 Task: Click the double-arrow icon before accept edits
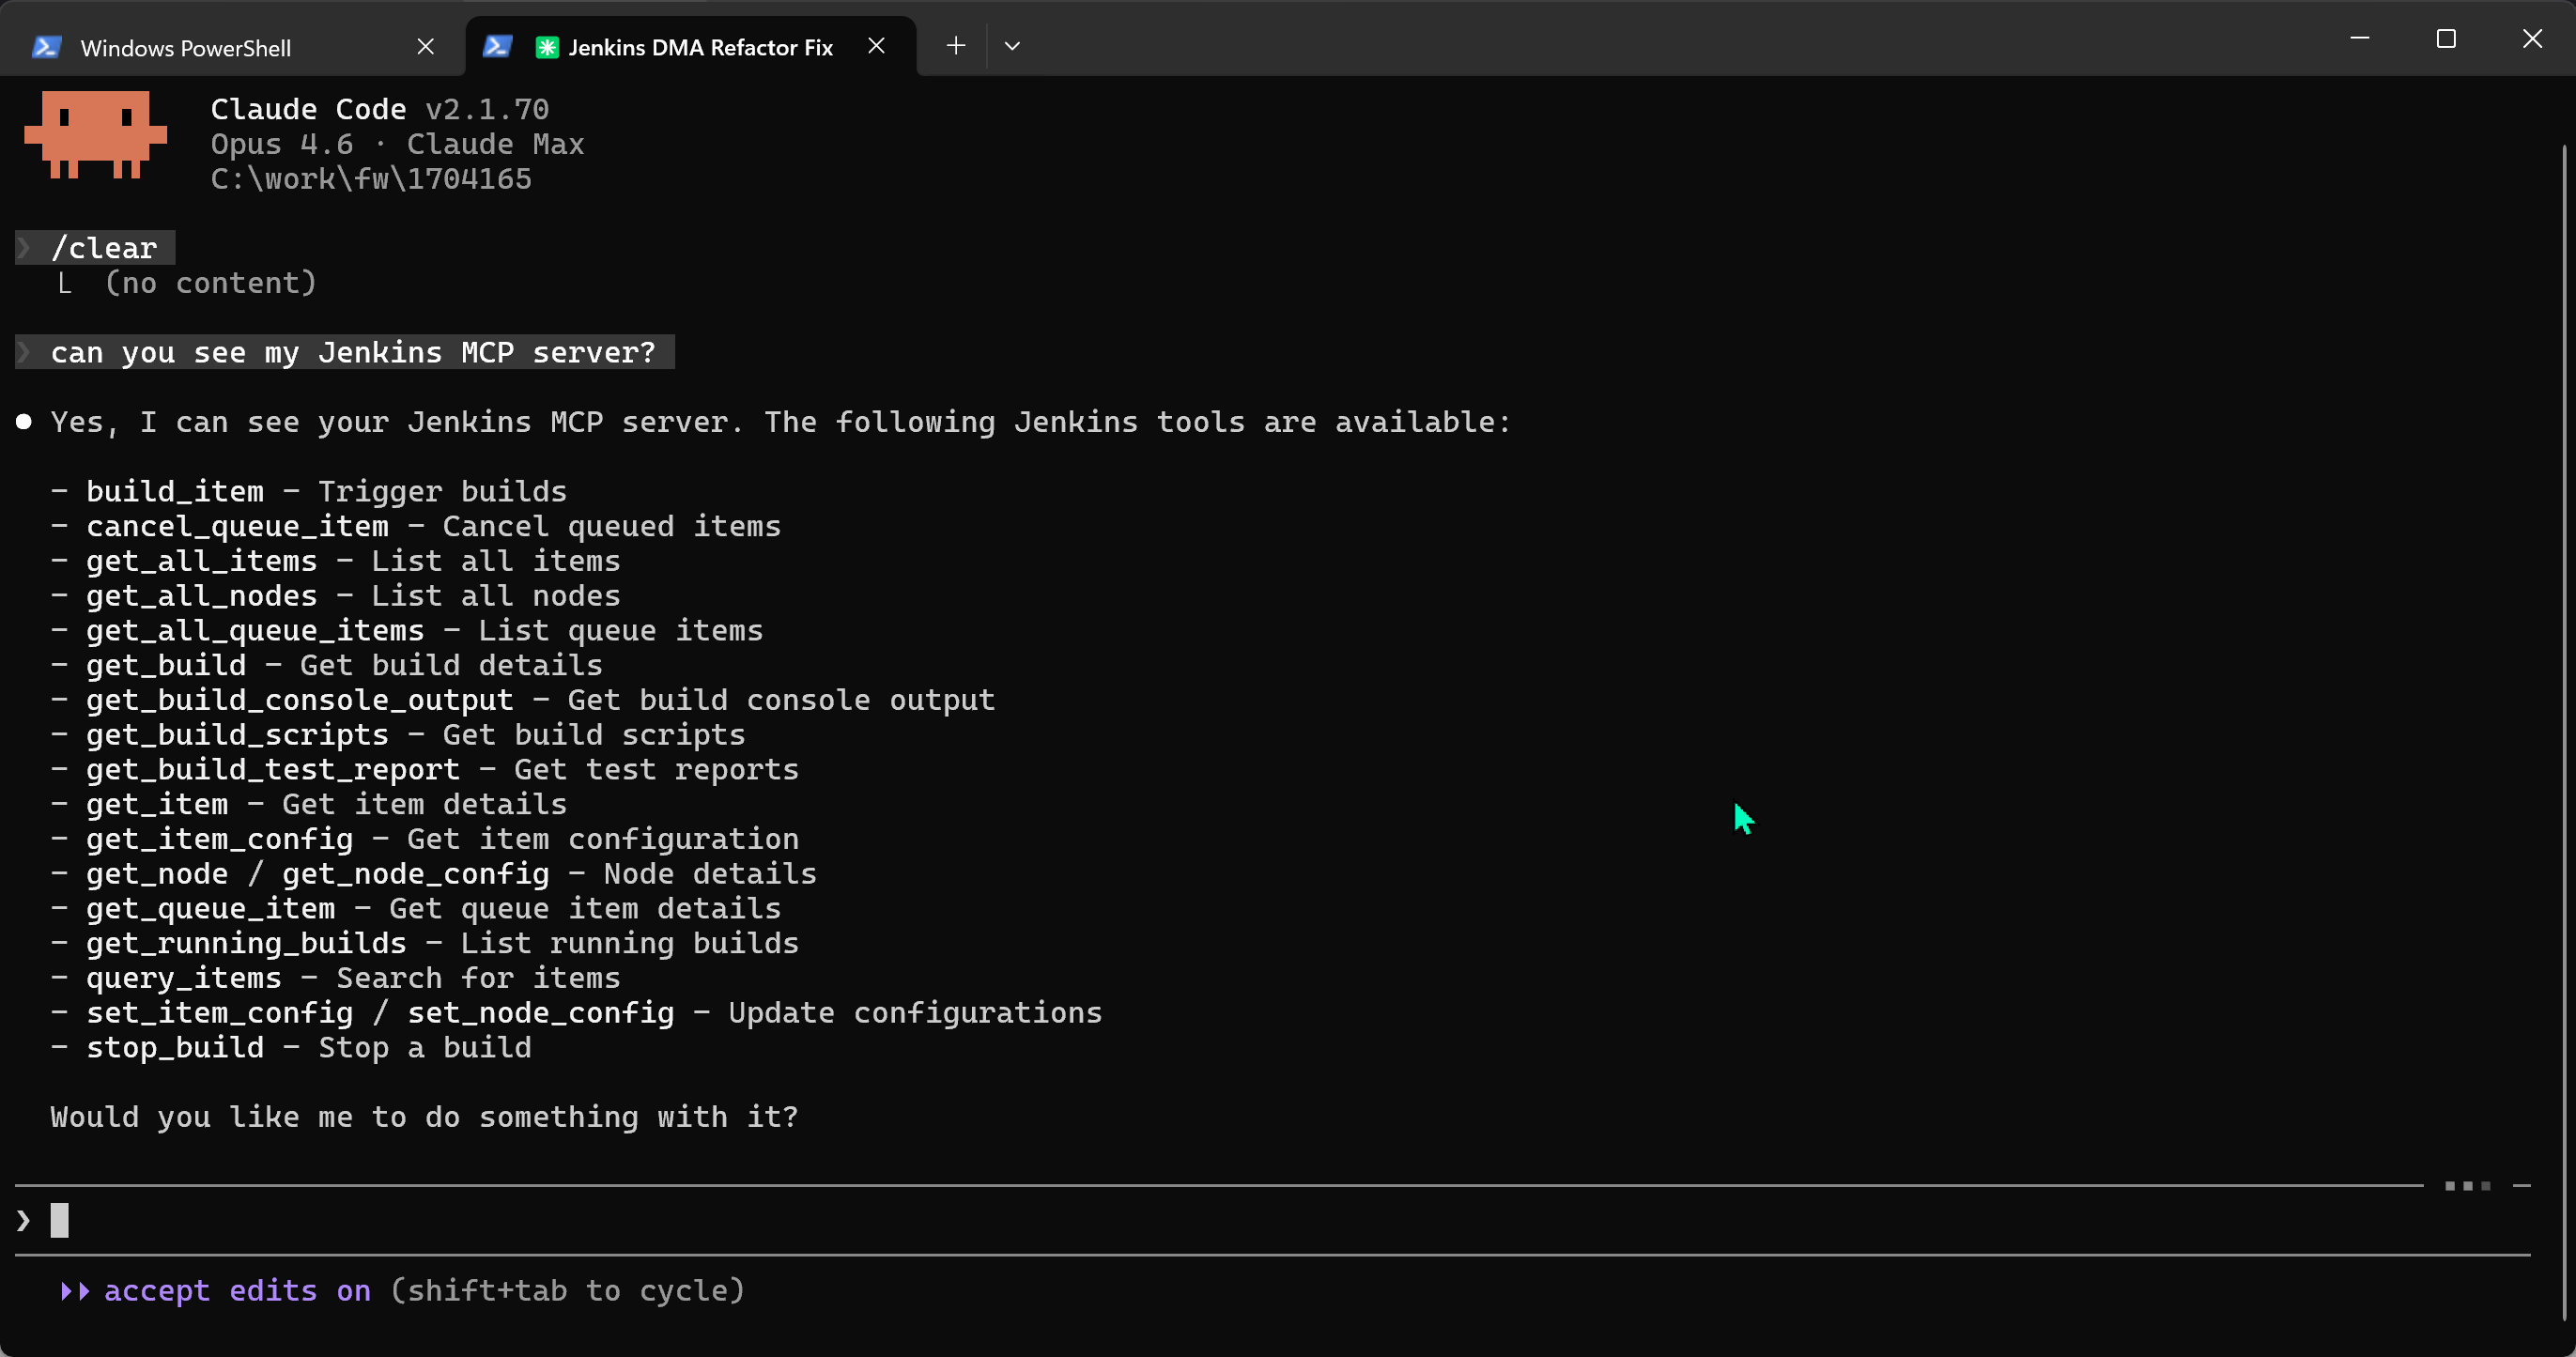click(75, 1291)
